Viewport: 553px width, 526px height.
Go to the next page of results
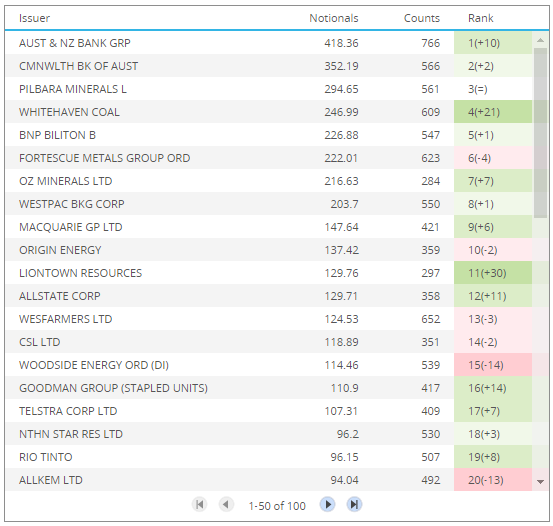coord(328,504)
